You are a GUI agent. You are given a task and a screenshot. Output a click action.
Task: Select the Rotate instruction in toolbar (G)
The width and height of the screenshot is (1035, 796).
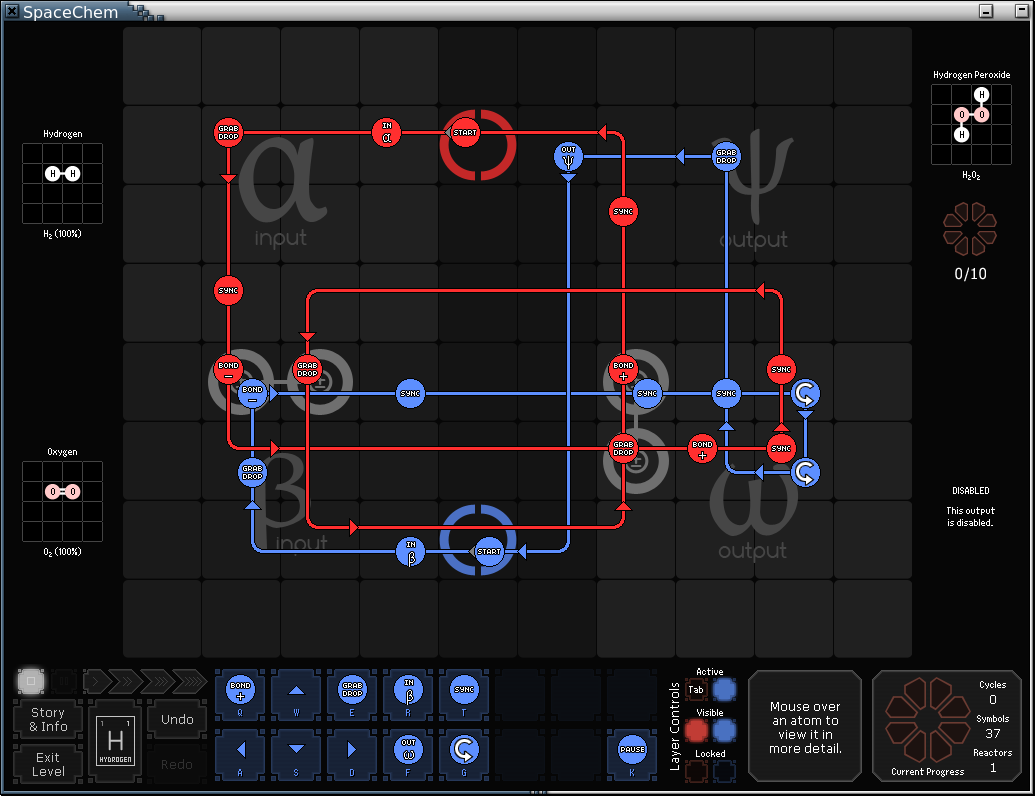464,753
